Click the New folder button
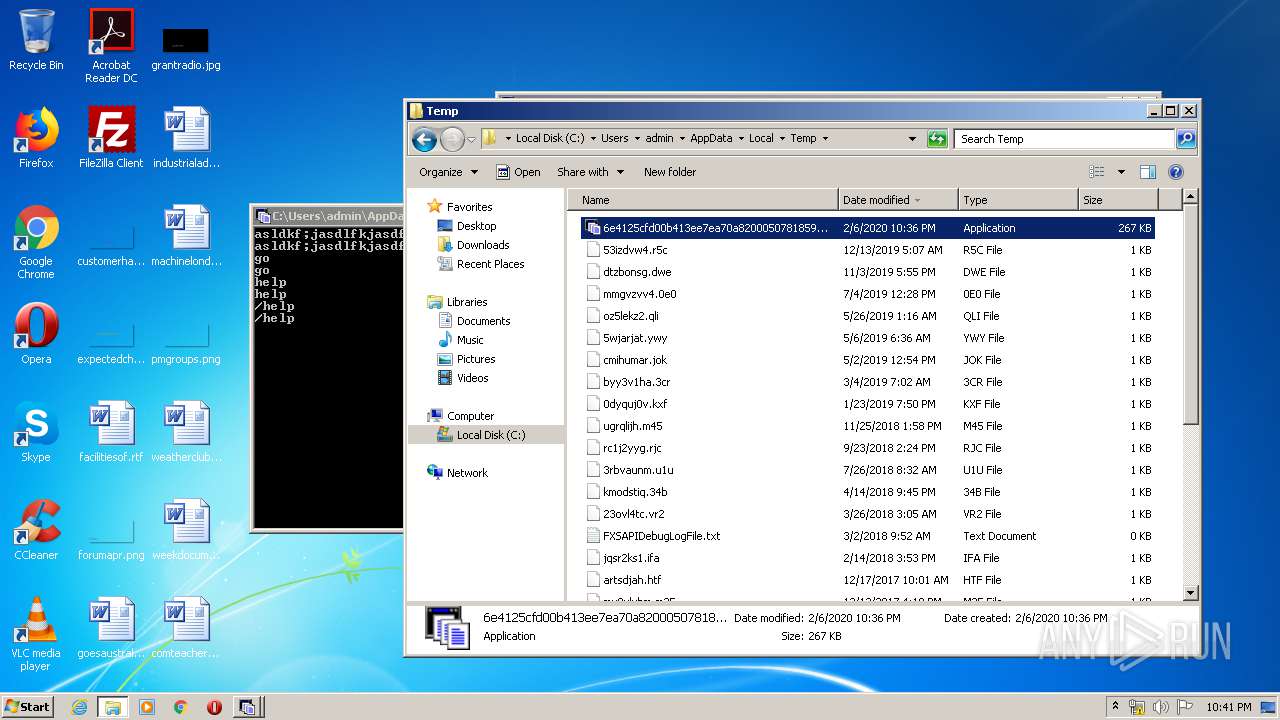1280x720 pixels. tap(670, 172)
